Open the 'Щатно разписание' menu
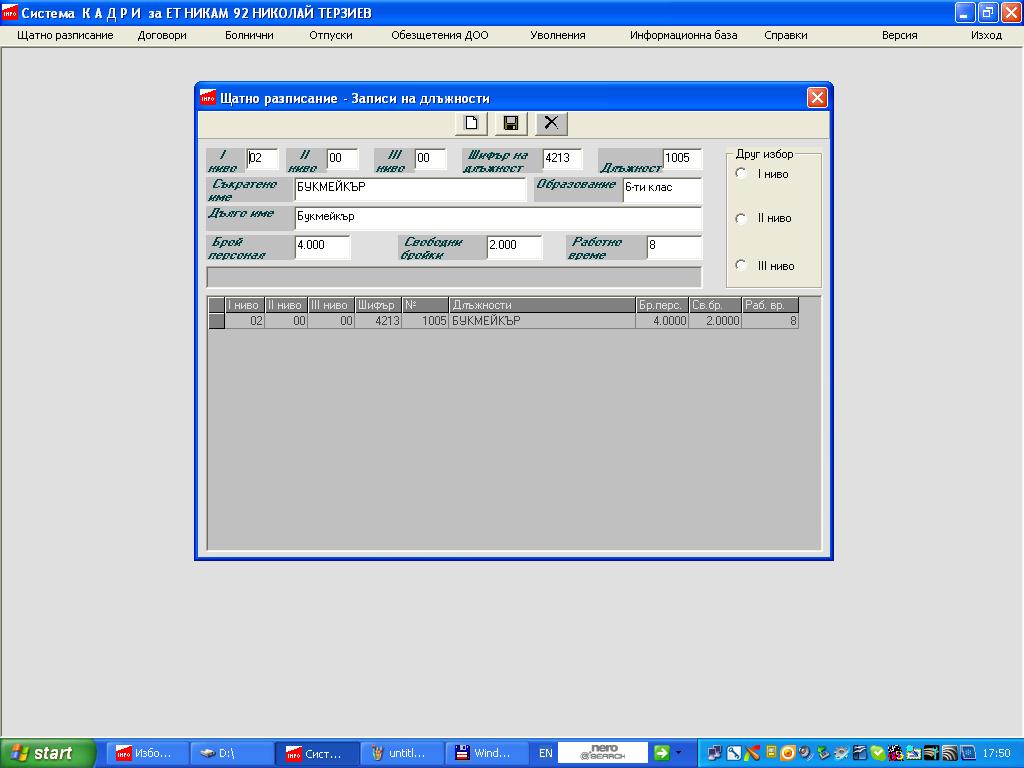 pyautogui.click(x=65, y=35)
